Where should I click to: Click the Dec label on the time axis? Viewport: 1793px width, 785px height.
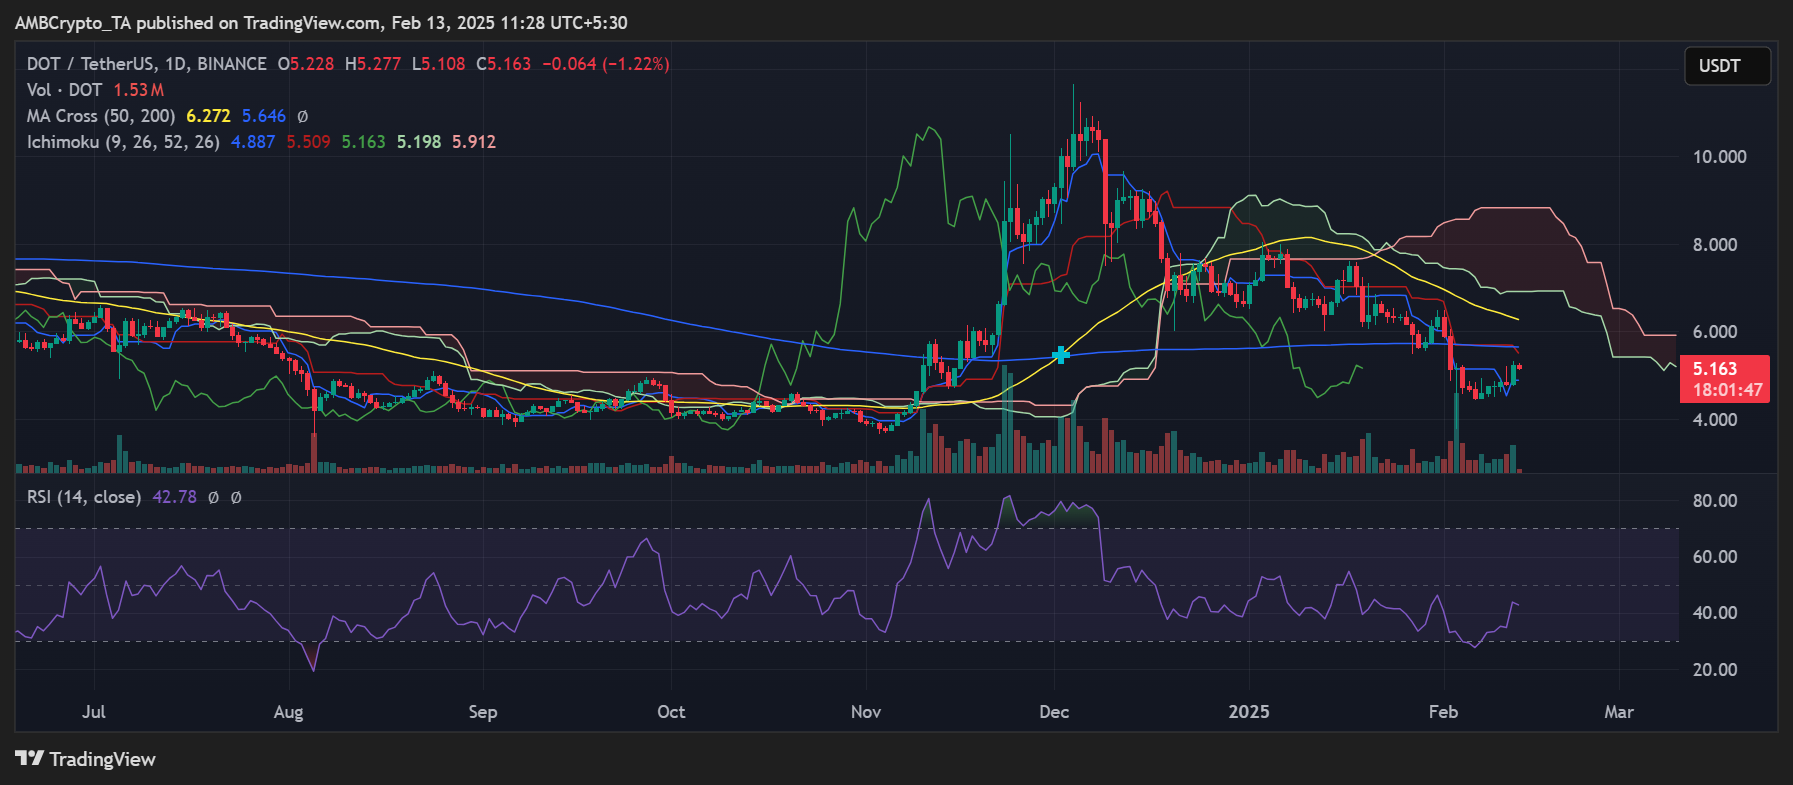1054,712
